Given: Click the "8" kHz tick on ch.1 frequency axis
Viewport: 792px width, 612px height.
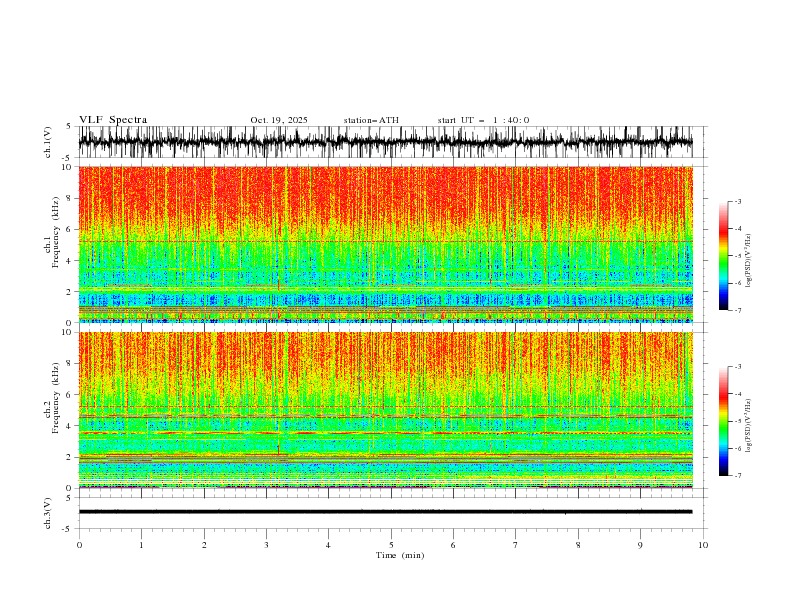Looking at the screenshot, I should [69, 198].
